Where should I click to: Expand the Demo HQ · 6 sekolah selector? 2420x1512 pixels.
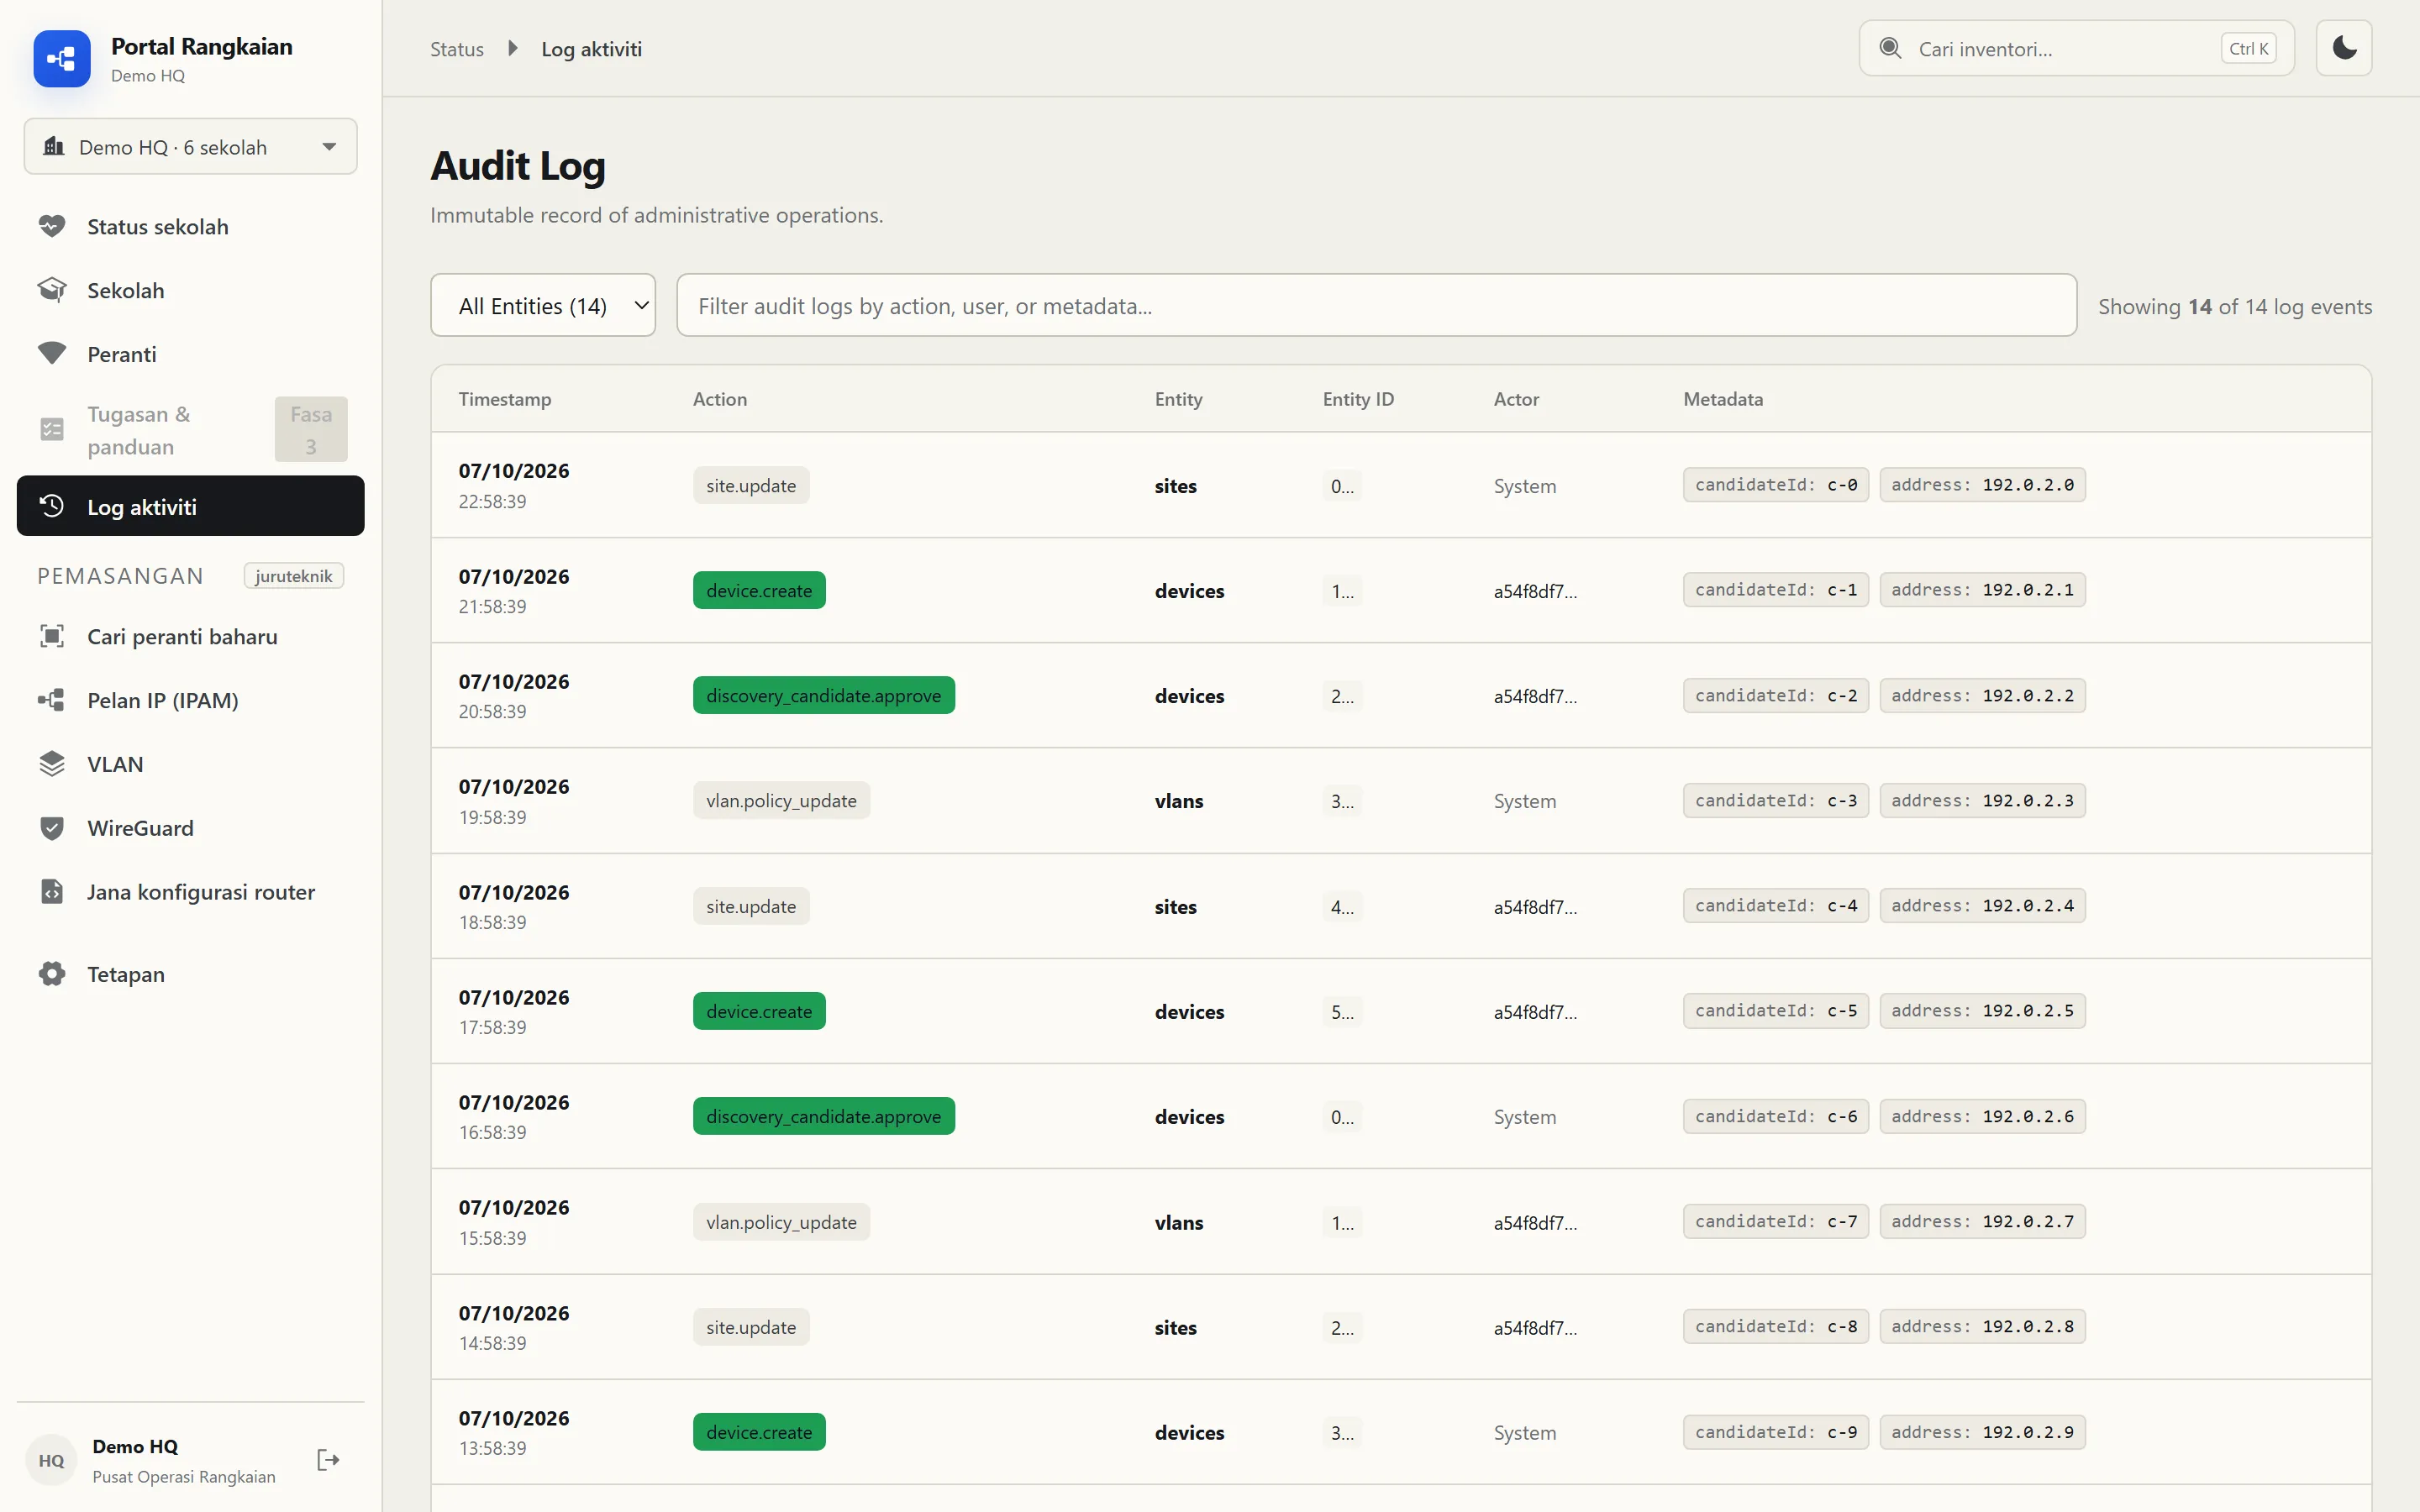tap(190, 147)
